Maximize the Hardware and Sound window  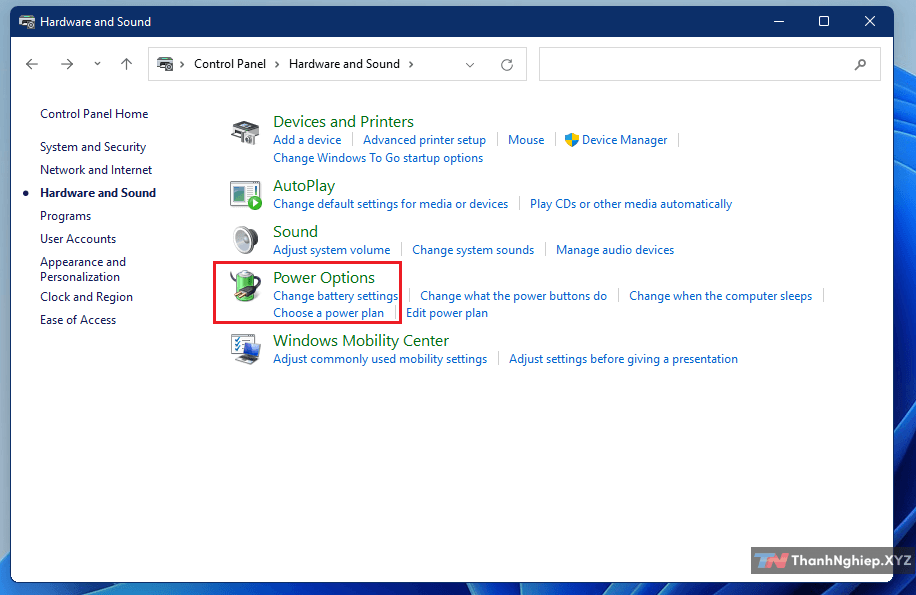pyautogui.click(x=824, y=22)
